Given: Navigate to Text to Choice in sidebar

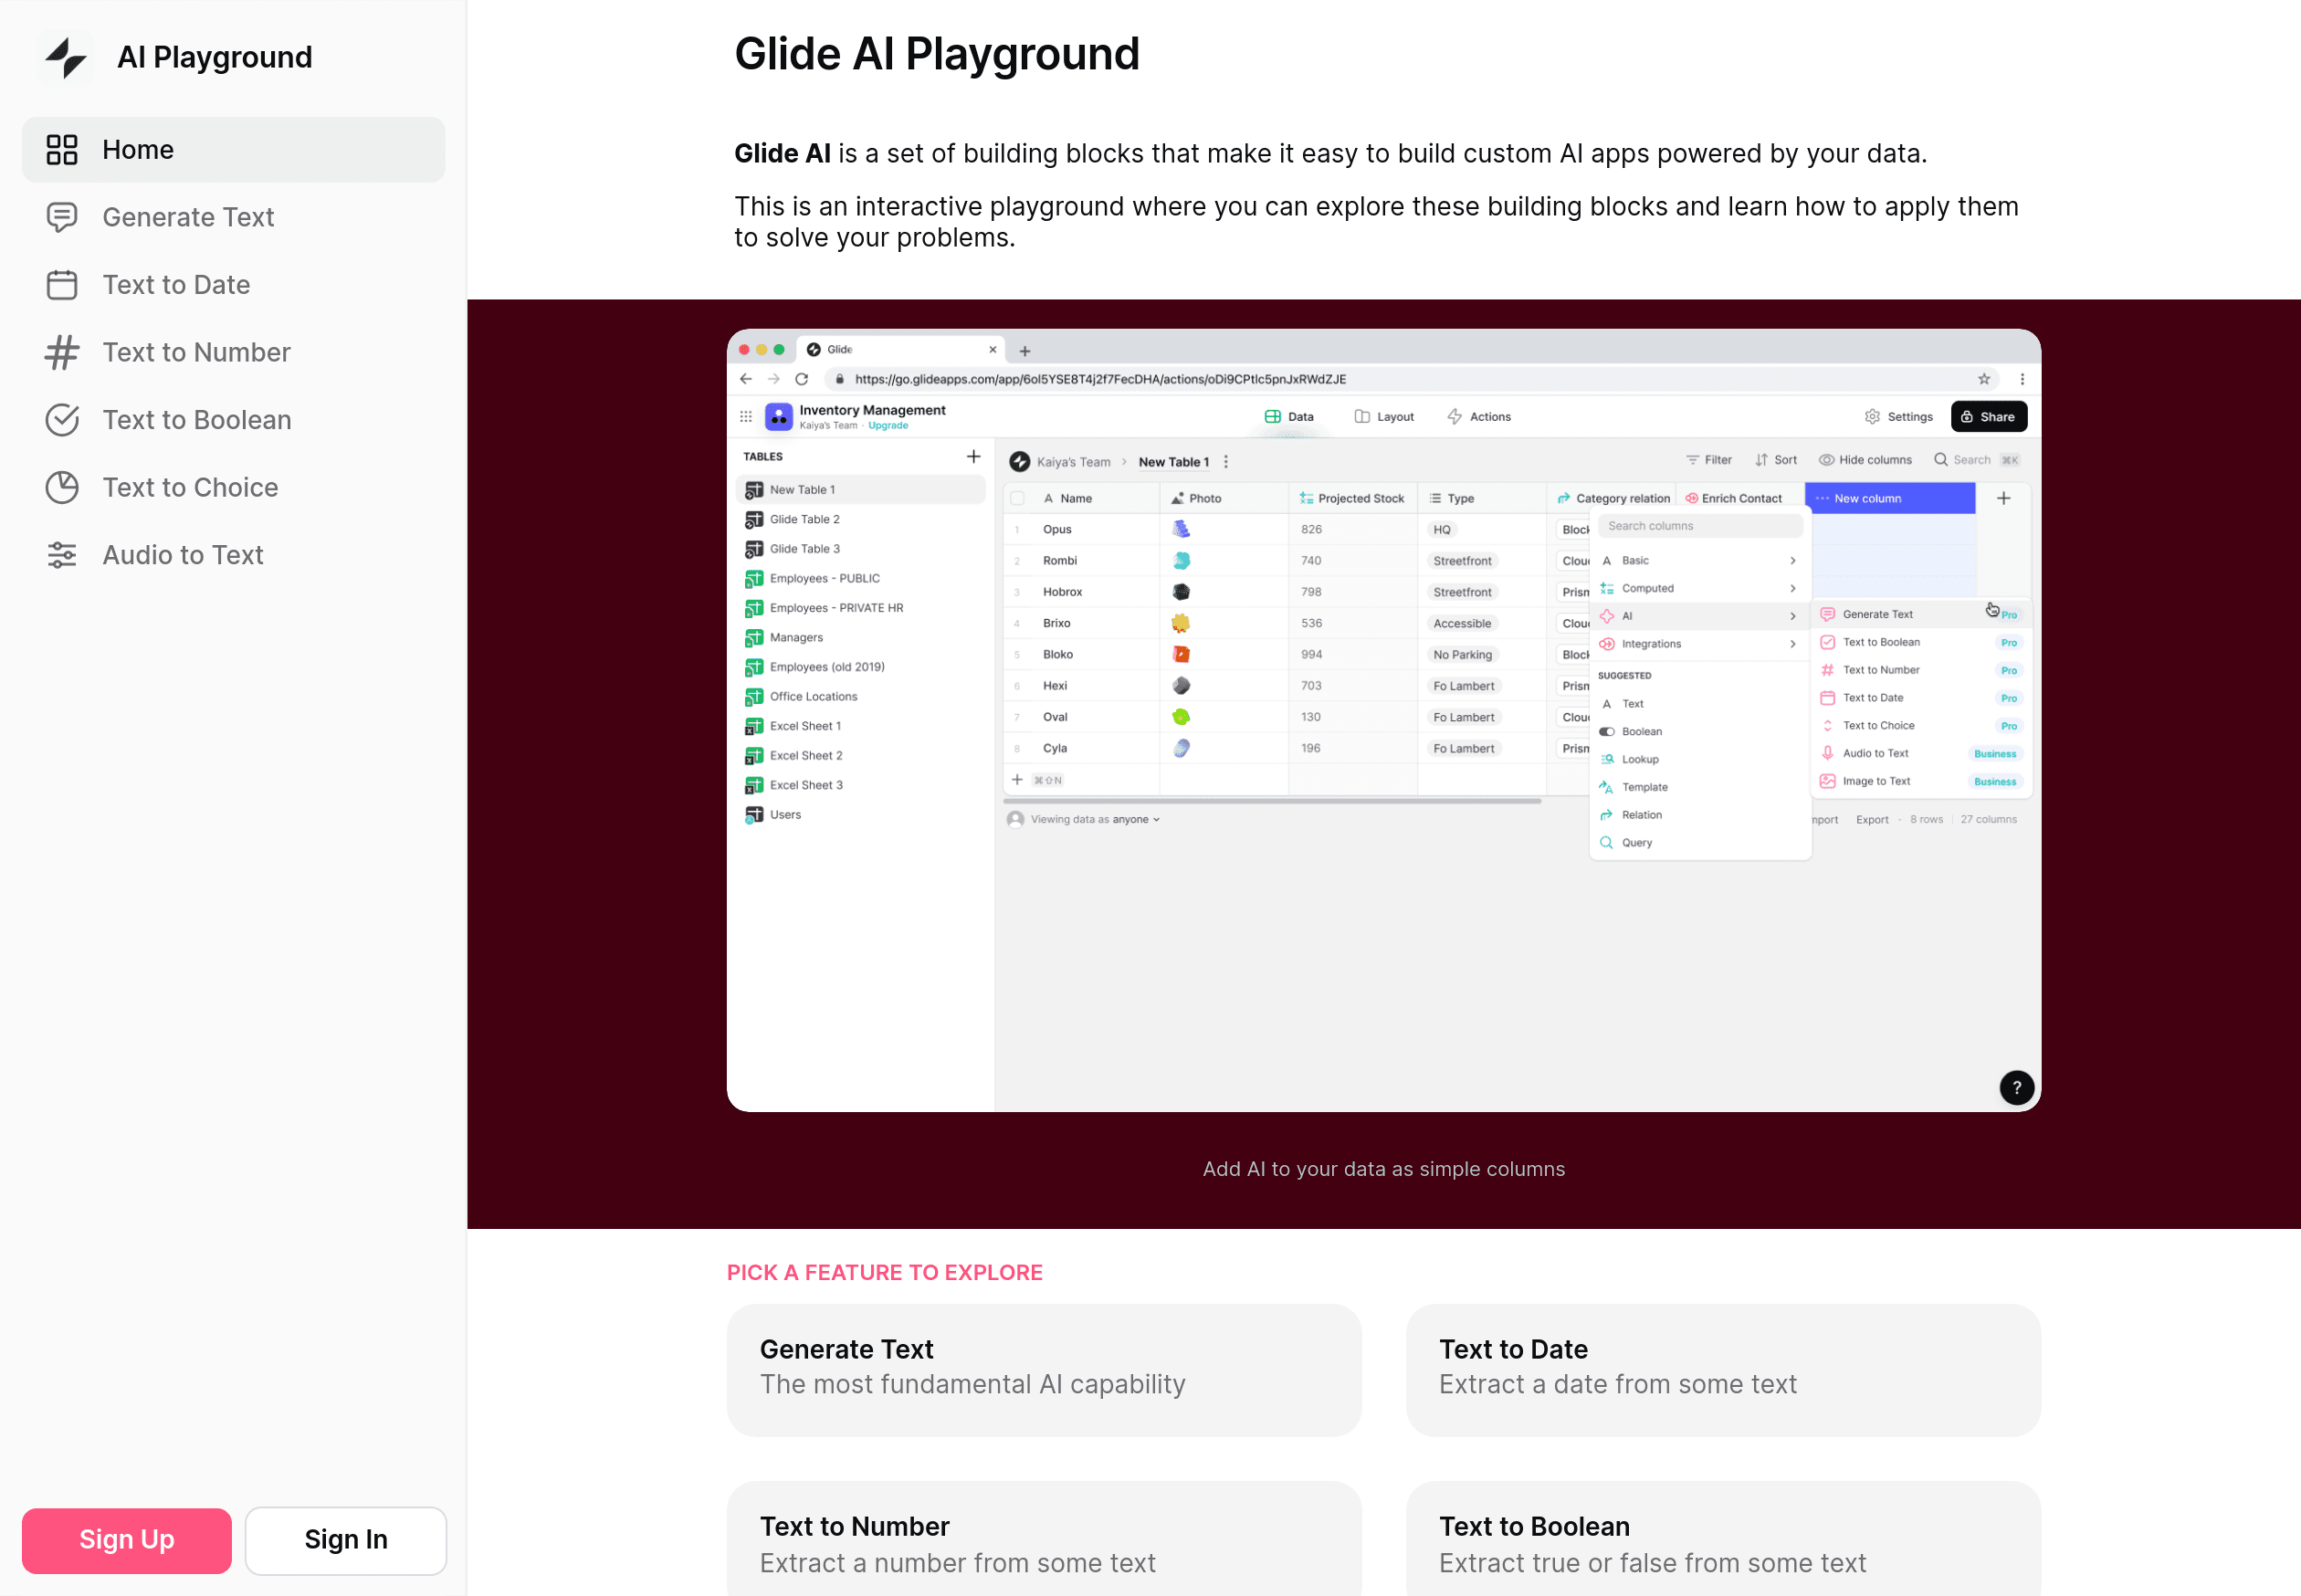Looking at the screenshot, I should 233,487.
